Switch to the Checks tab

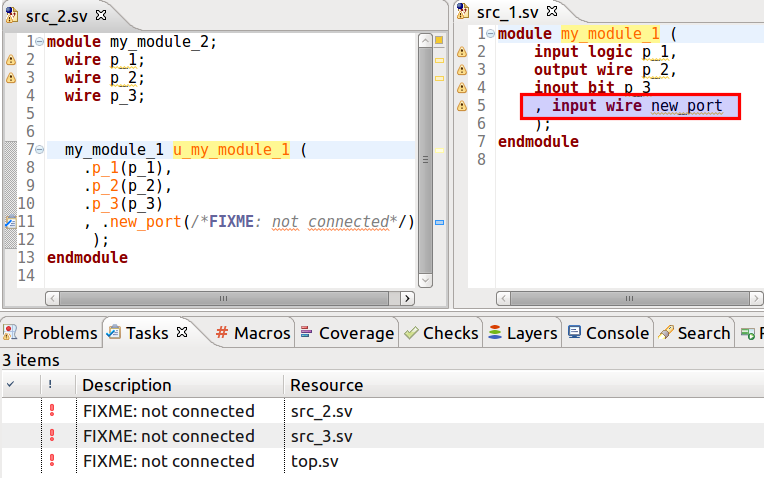(x=441, y=333)
